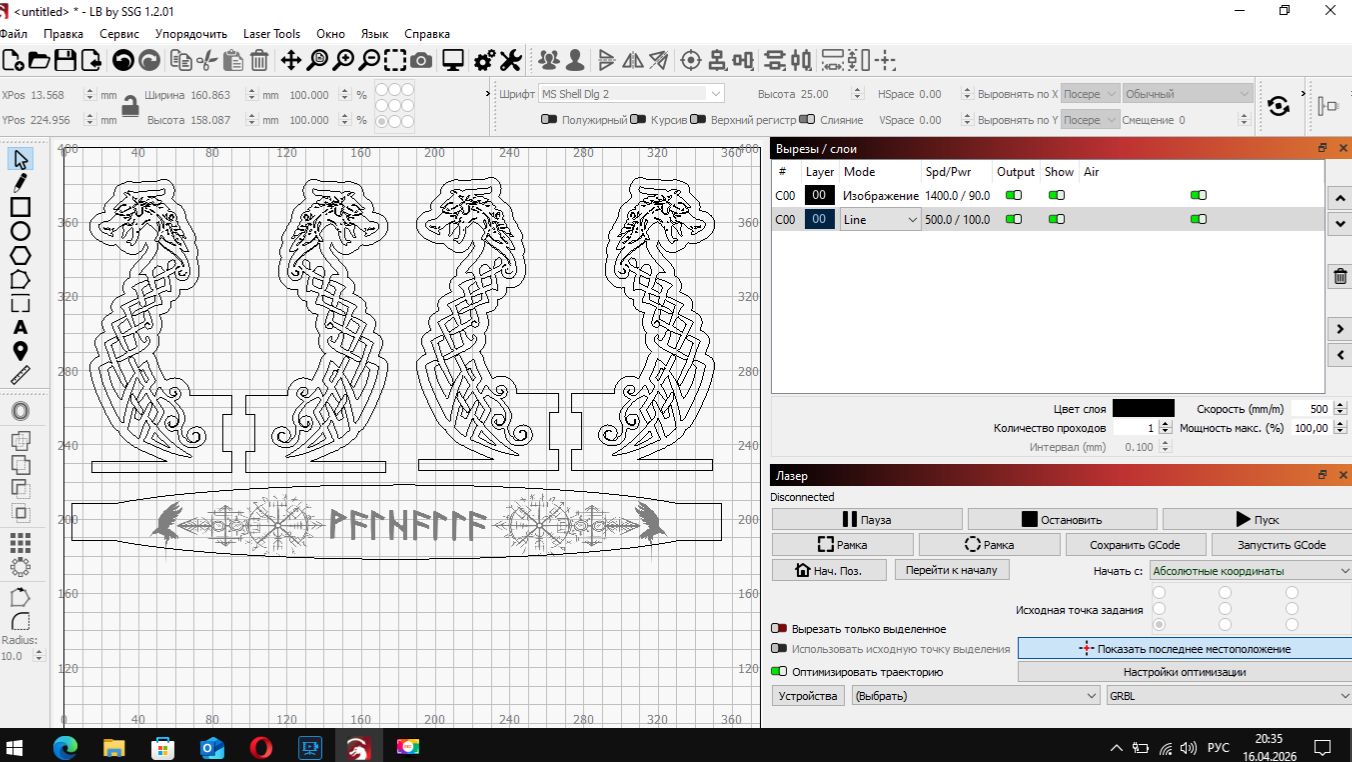Activate the Pan view arrows icon
This screenshot has height=762, width=1352.
(291, 61)
